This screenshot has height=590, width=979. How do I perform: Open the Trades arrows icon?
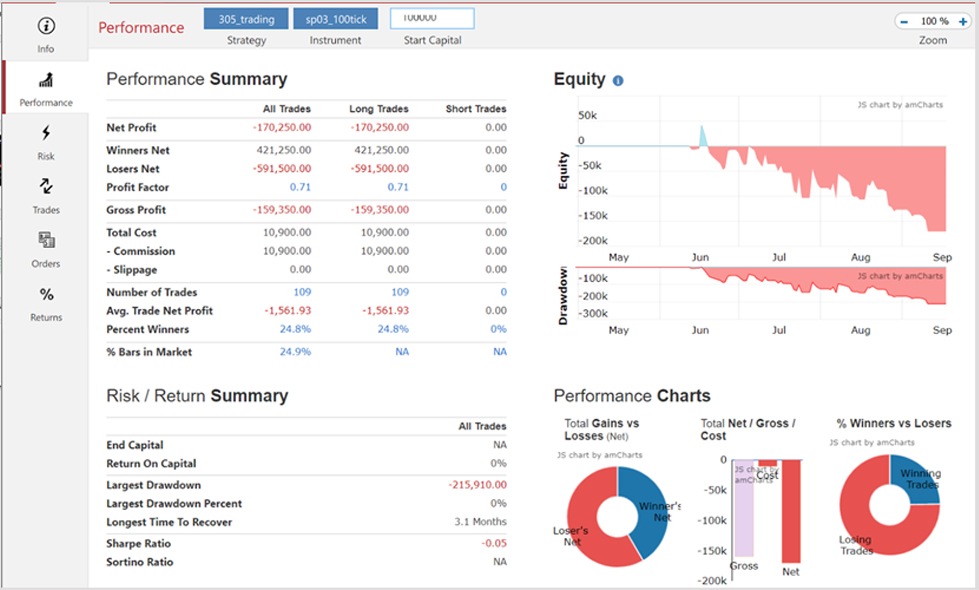tap(46, 186)
